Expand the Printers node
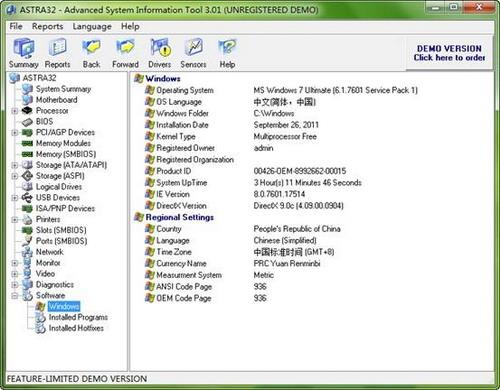Image resolution: width=500 pixels, height=390 pixels. [x=15, y=219]
